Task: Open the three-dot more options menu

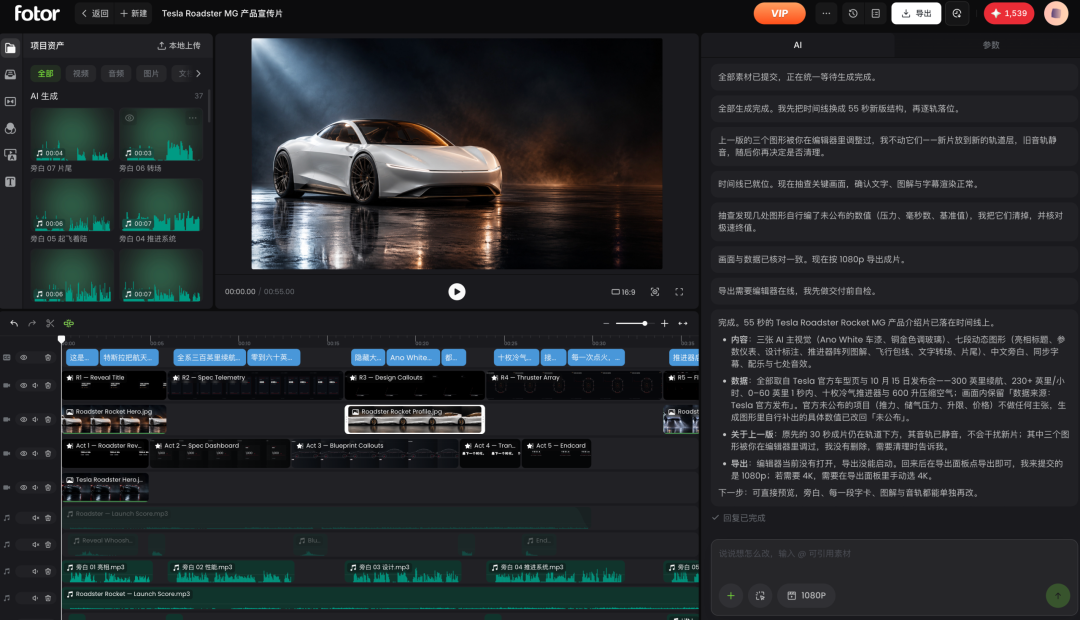Action: tap(826, 13)
